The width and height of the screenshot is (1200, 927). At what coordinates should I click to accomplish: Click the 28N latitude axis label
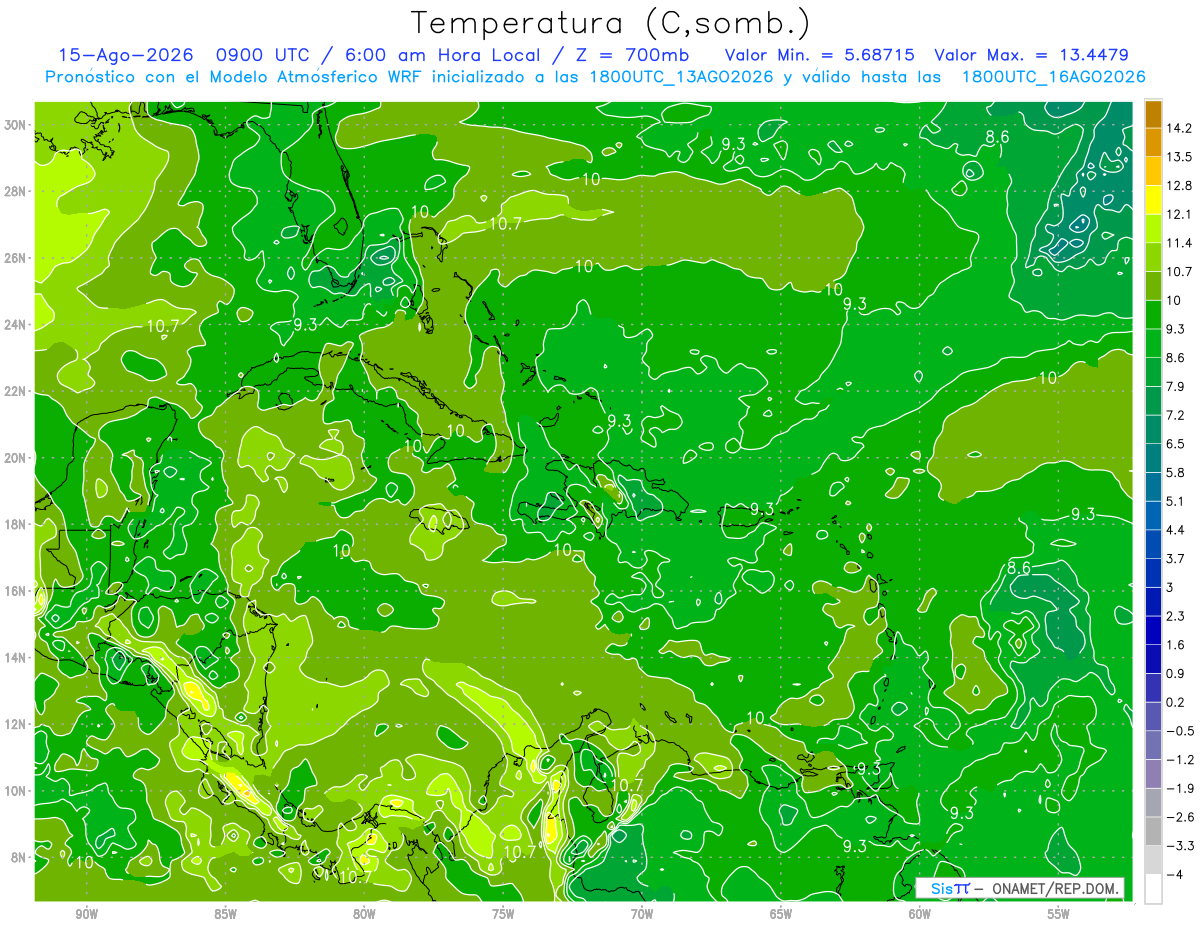click(17, 191)
